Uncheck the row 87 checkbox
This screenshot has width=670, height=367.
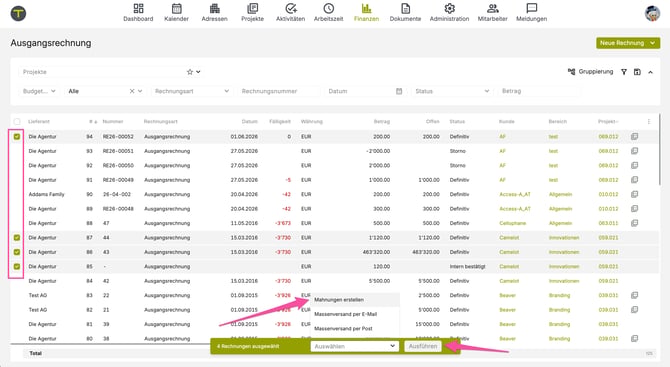[17, 238]
